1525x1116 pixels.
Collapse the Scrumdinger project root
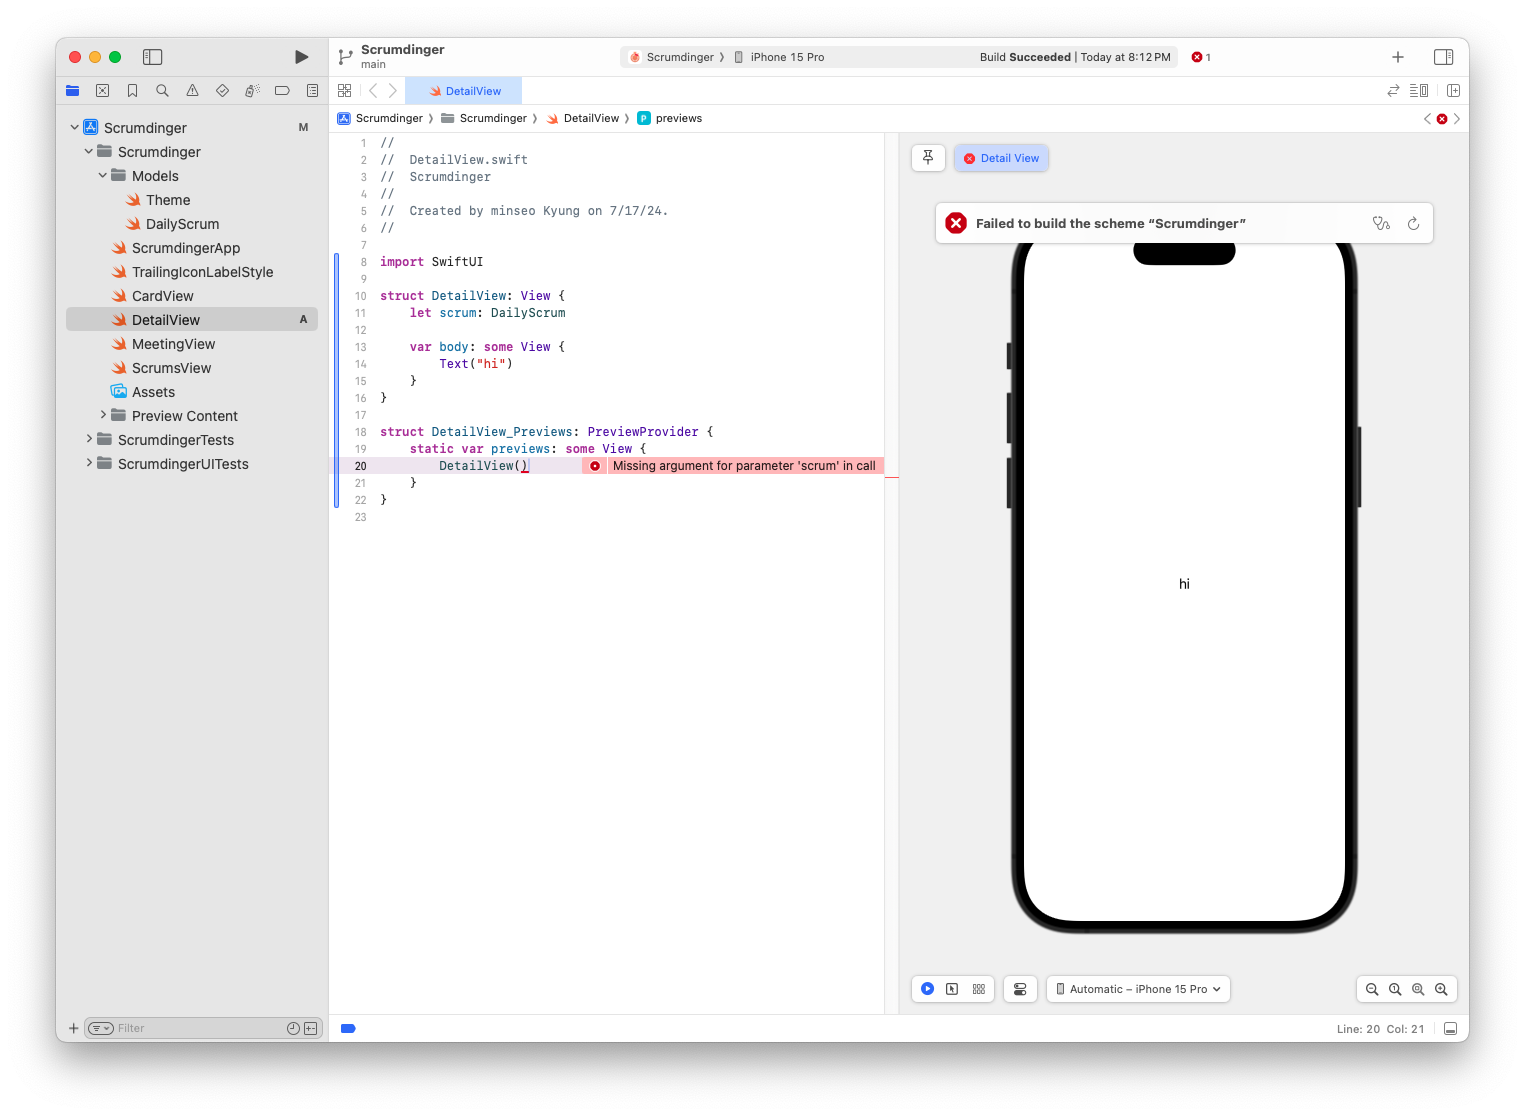pyautogui.click(x=74, y=127)
